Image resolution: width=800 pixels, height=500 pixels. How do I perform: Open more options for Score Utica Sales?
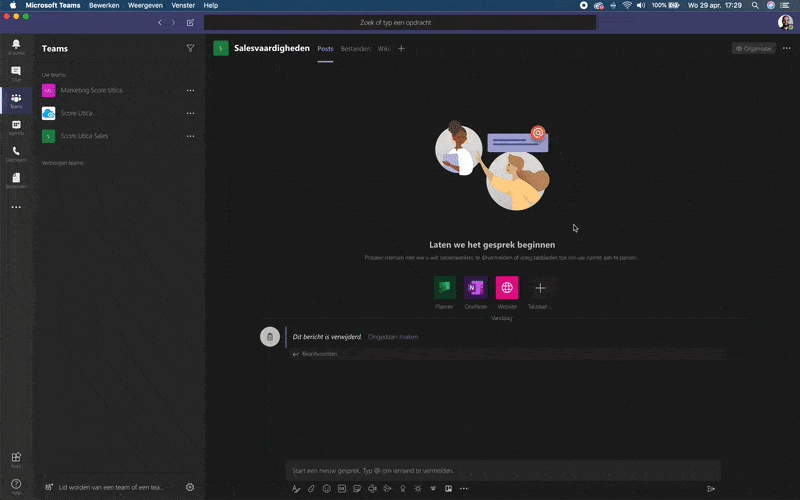pos(190,136)
